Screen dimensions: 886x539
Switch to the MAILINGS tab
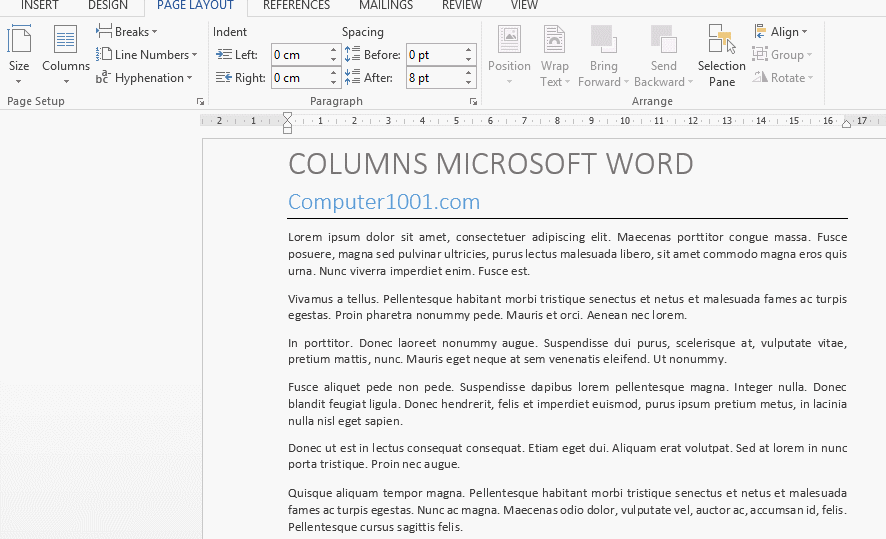tap(386, 6)
